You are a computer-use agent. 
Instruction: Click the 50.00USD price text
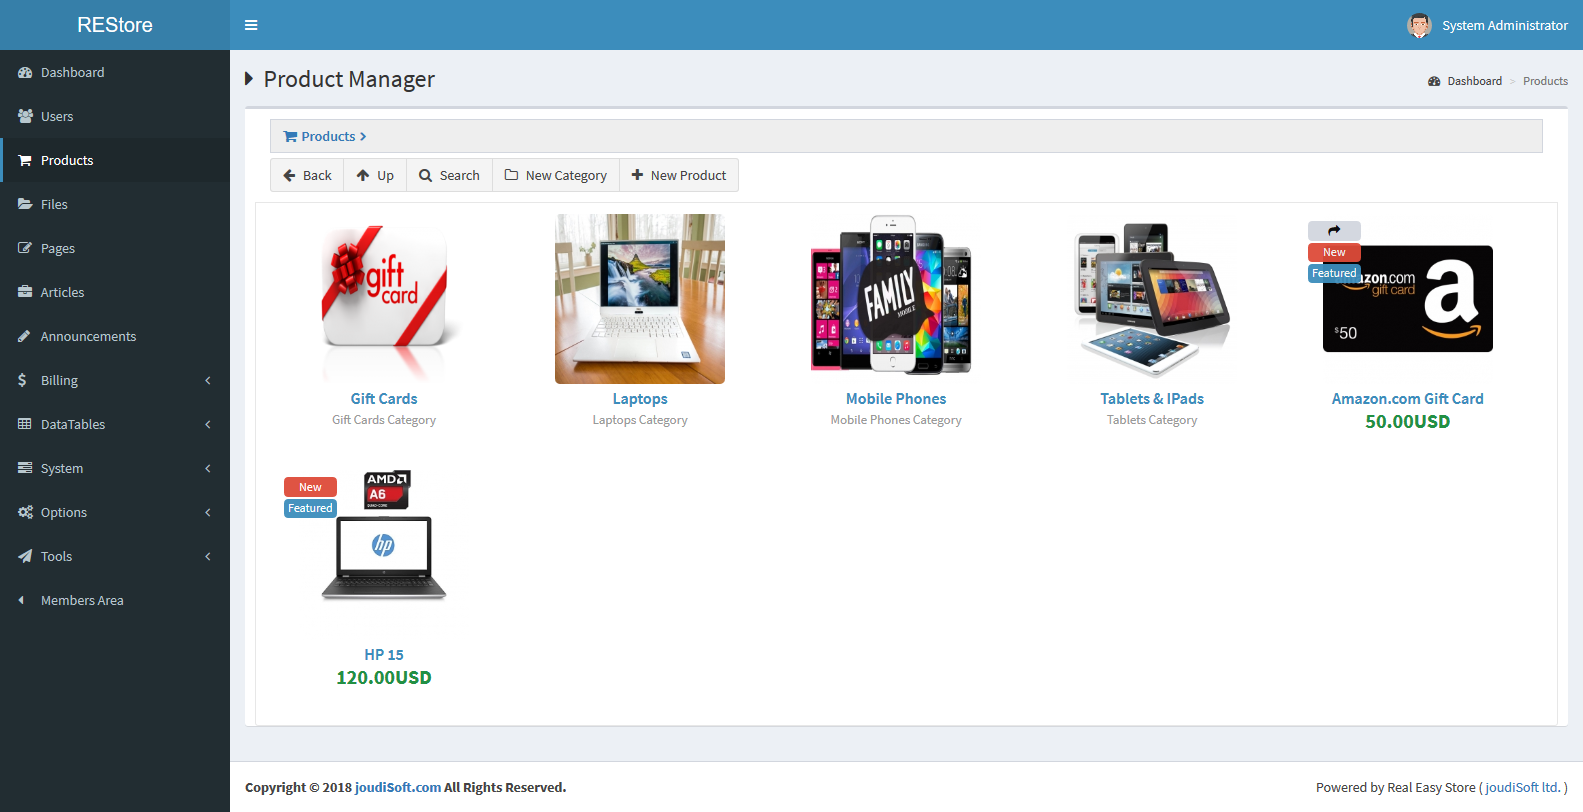click(1408, 421)
